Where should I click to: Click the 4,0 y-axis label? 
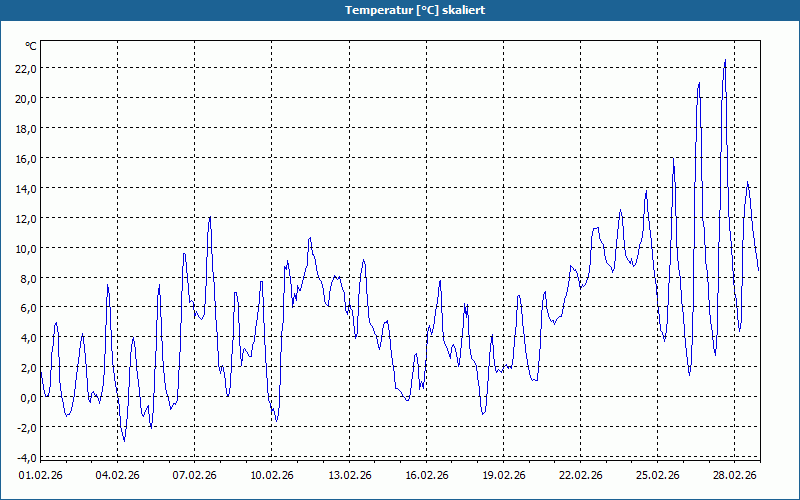click(x=28, y=338)
